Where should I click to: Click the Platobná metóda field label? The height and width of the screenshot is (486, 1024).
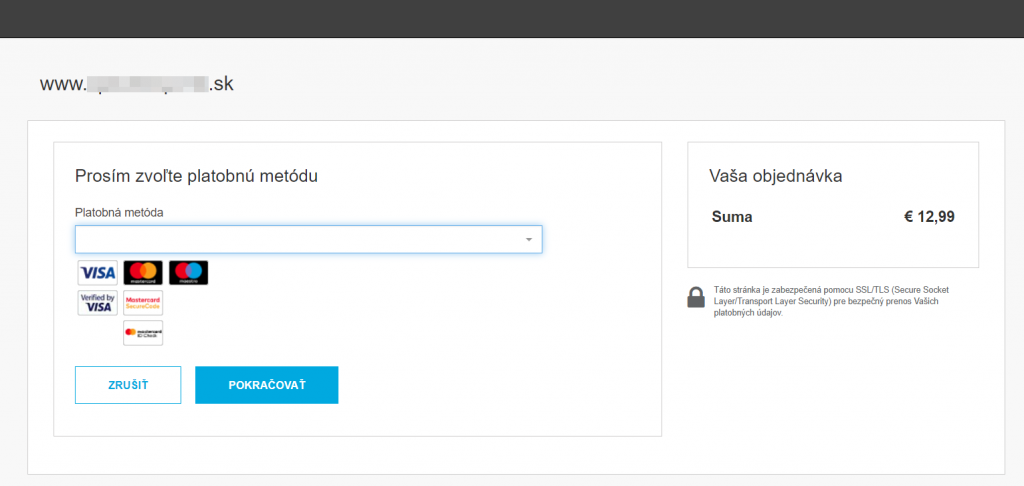click(119, 212)
